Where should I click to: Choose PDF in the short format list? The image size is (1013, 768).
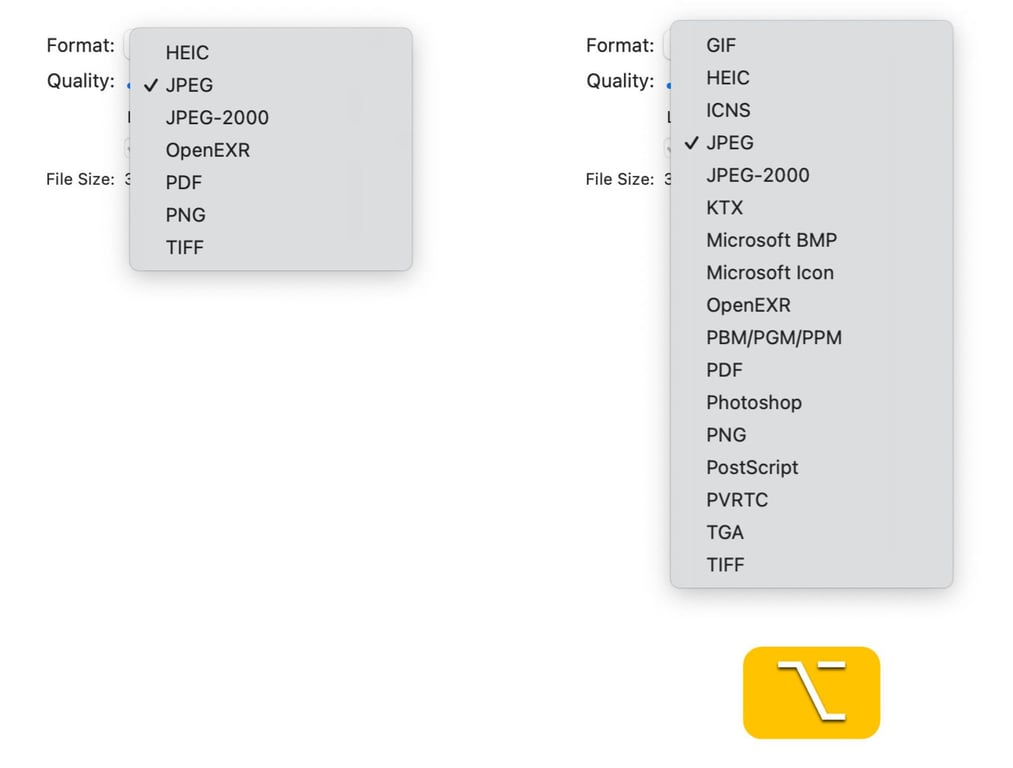click(271, 182)
